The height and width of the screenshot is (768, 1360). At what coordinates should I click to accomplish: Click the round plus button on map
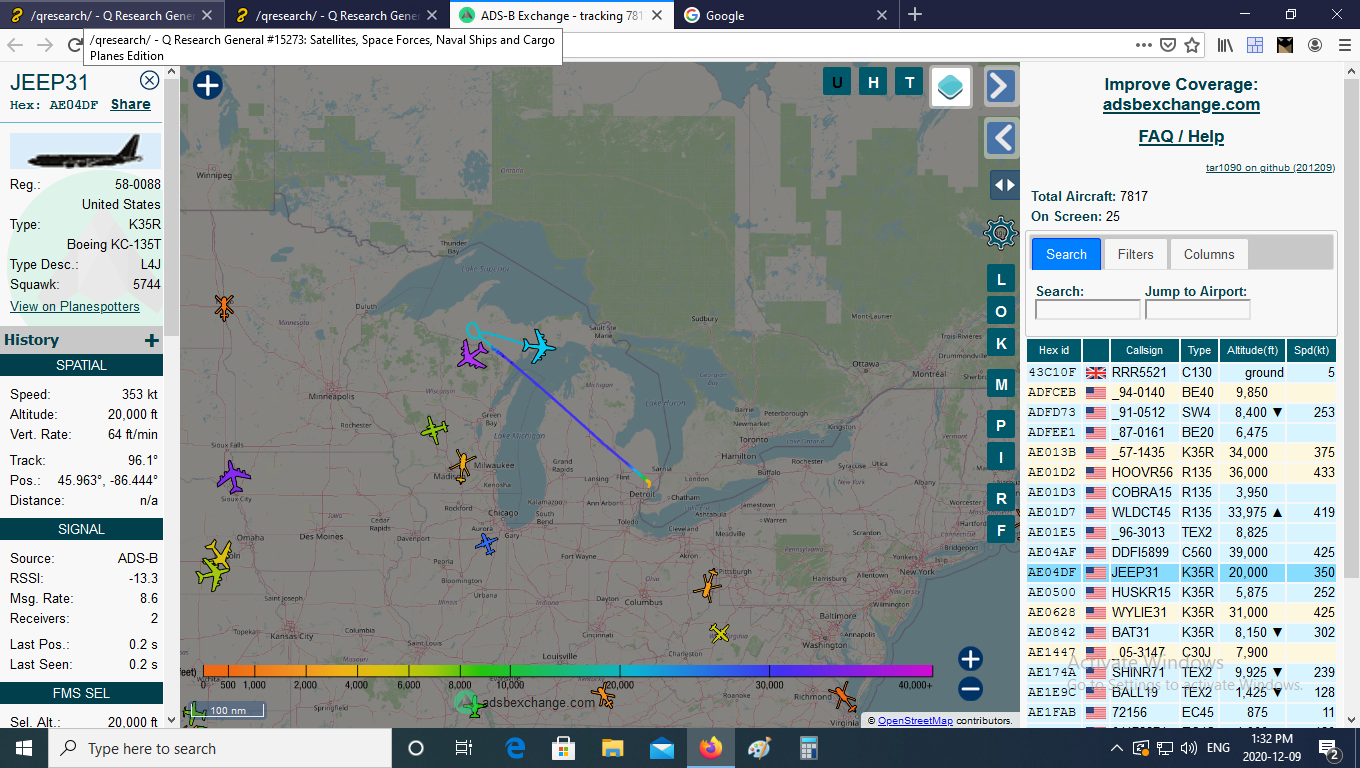click(x=207, y=85)
